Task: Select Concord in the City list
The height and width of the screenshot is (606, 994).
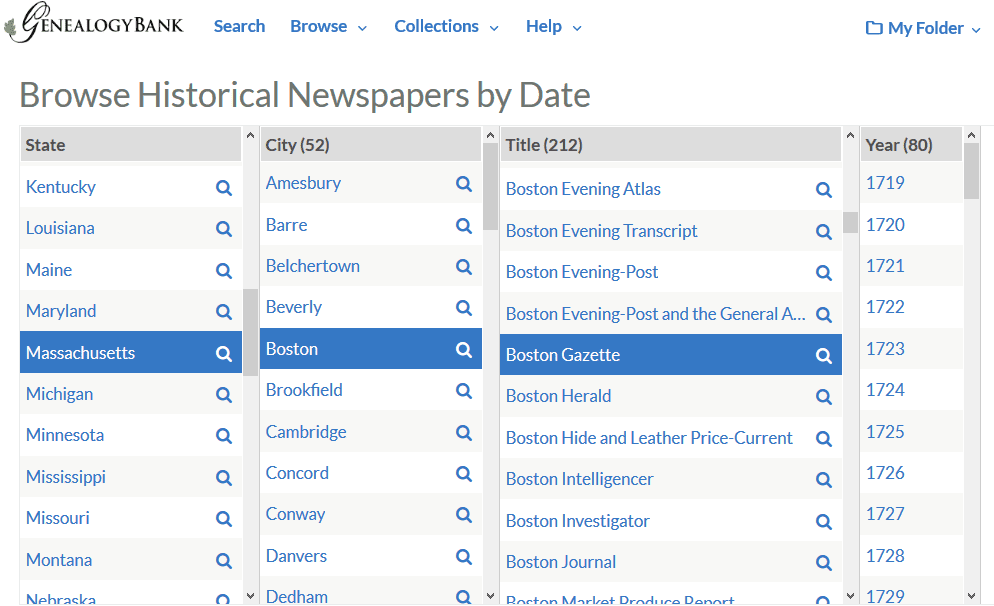Action: pyautogui.click(x=297, y=474)
